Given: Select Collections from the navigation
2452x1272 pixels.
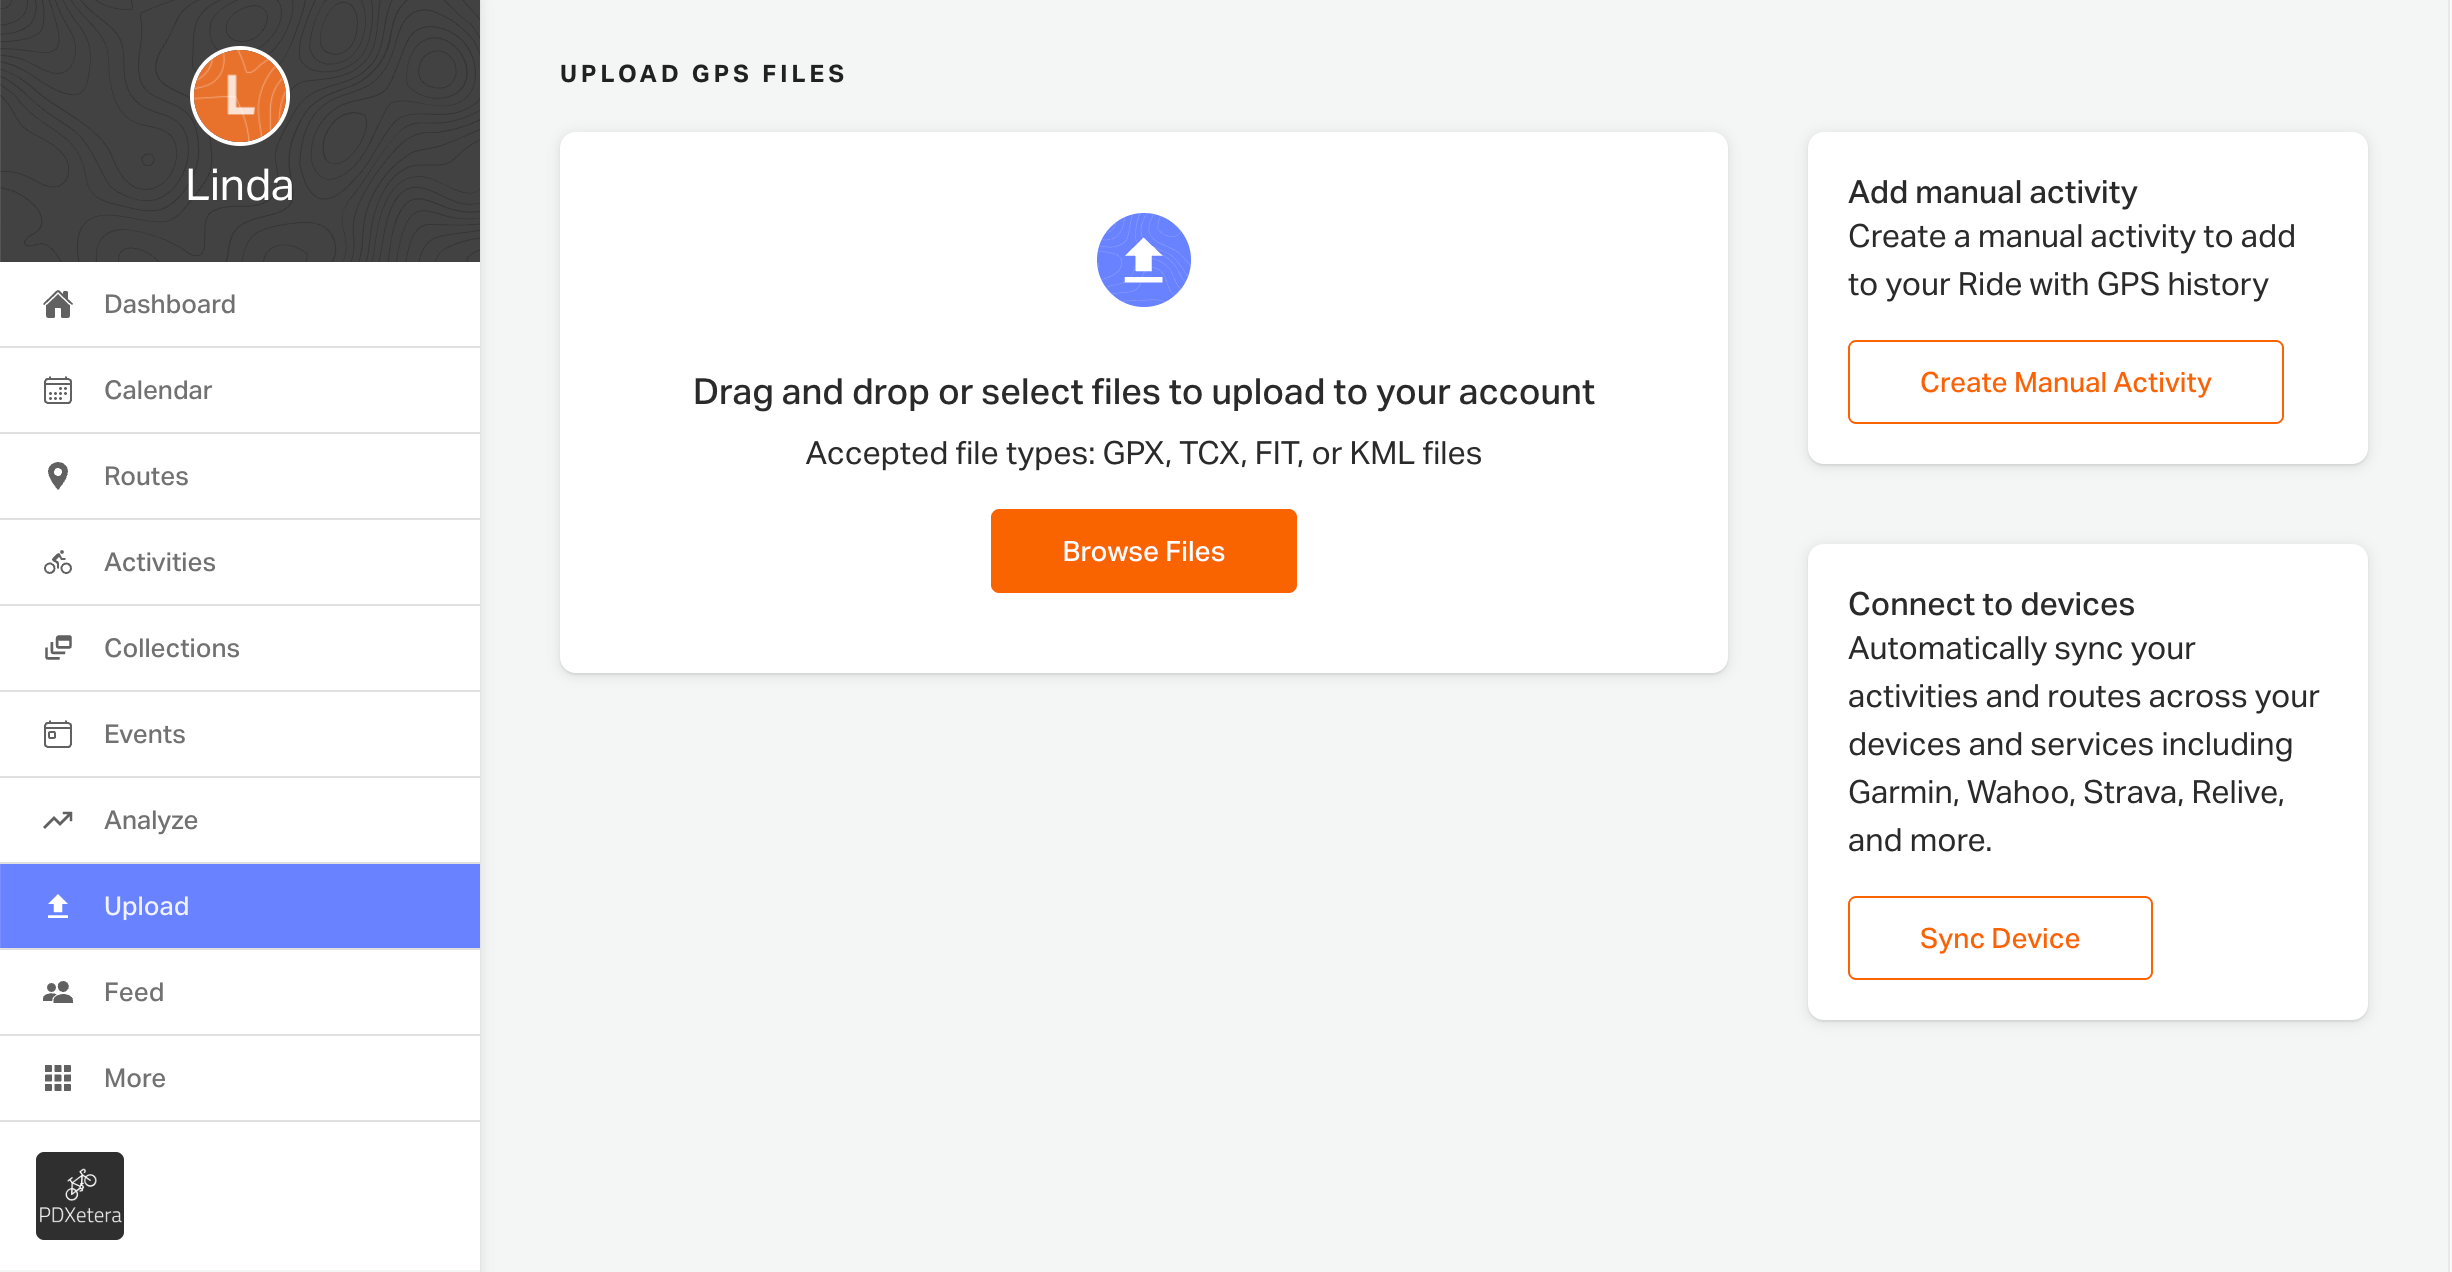Looking at the screenshot, I should (x=240, y=648).
